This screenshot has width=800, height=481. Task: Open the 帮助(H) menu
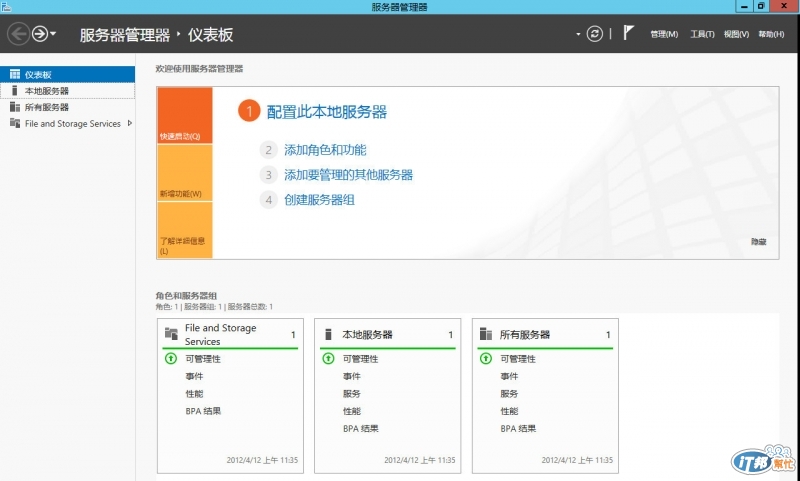(x=771, y=34)
